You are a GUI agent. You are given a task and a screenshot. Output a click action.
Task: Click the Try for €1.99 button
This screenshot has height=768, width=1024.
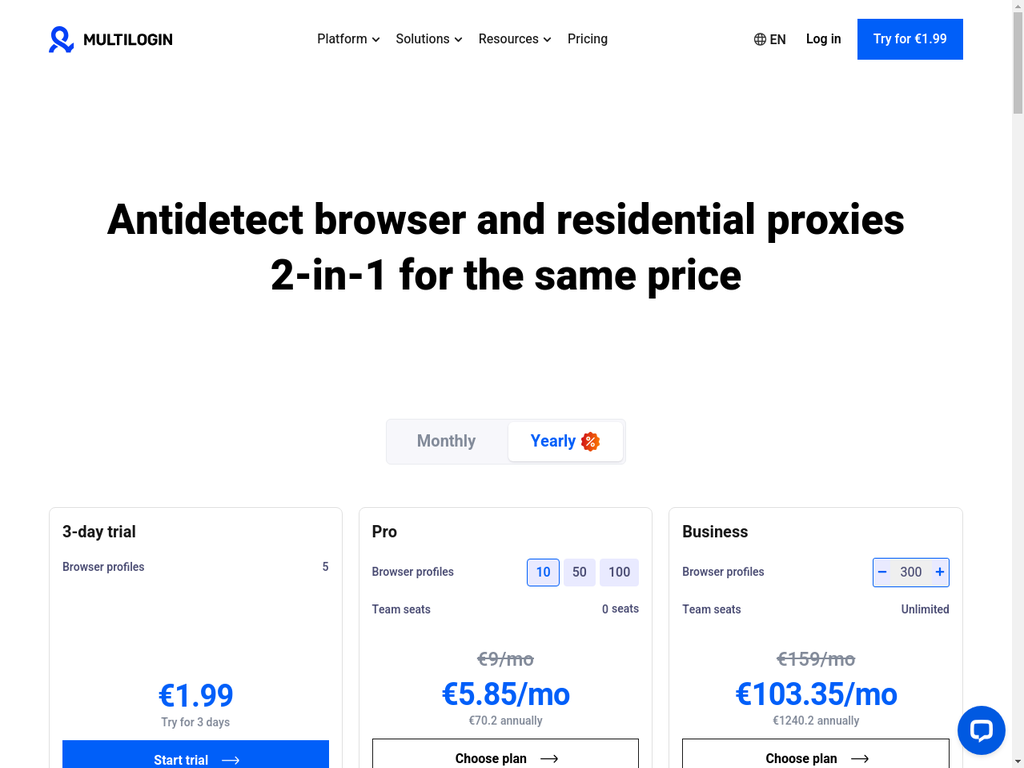(x=909, y=39)
